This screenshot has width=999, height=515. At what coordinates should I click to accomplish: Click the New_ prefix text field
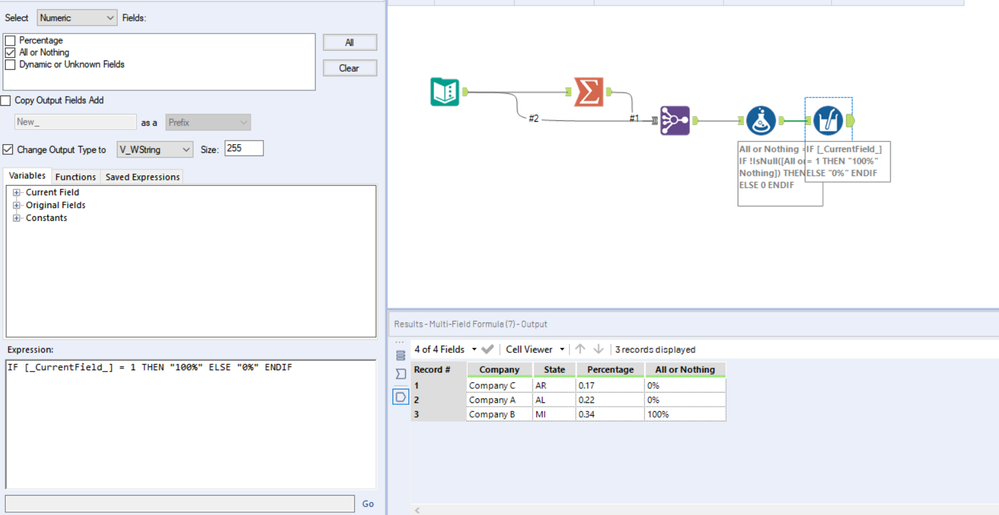pos(76,122)
